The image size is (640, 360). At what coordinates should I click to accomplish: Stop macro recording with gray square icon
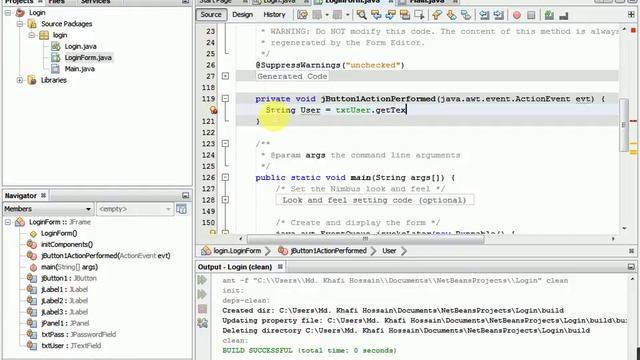click(531, 16)
